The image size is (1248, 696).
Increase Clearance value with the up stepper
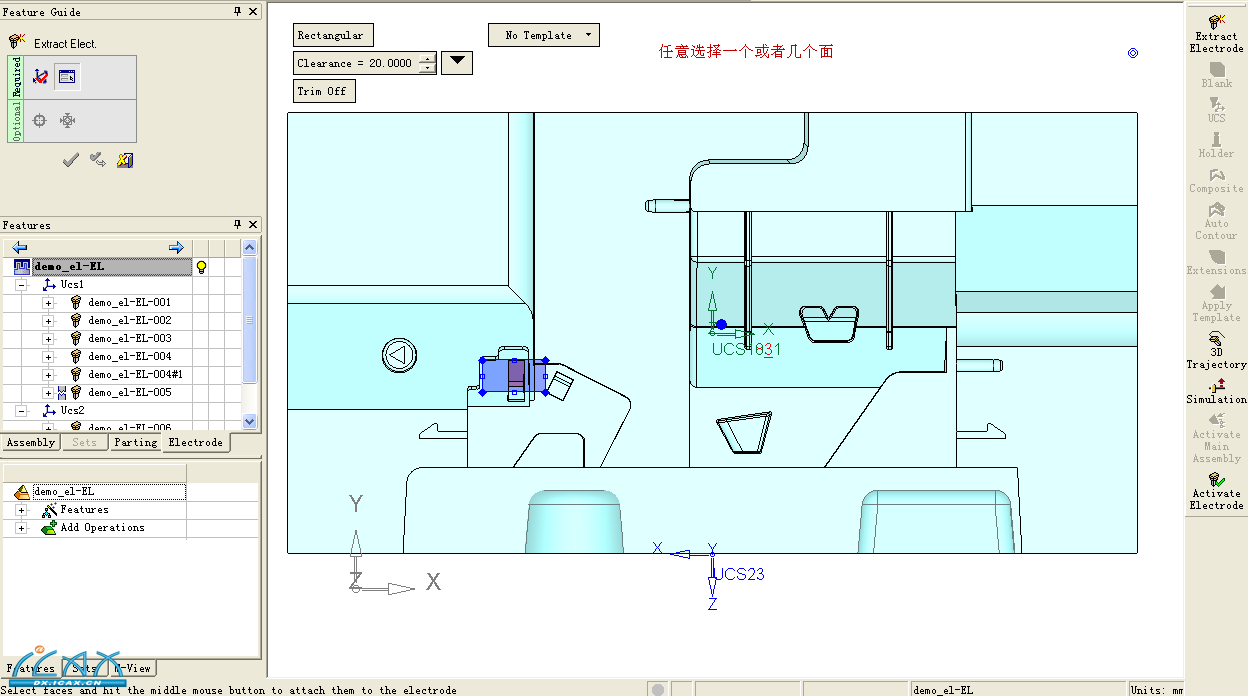tap(428, 58)
